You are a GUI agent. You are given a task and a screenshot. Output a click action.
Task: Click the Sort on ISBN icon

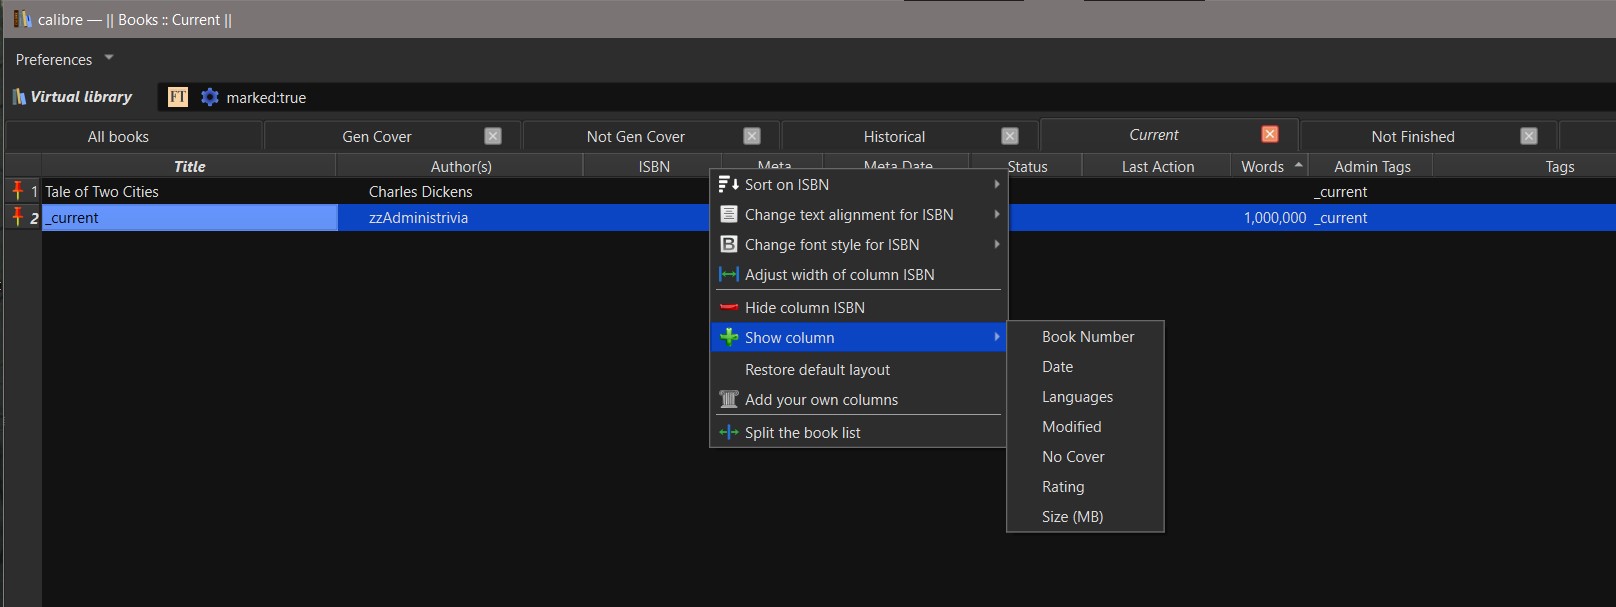click(729, 184)
